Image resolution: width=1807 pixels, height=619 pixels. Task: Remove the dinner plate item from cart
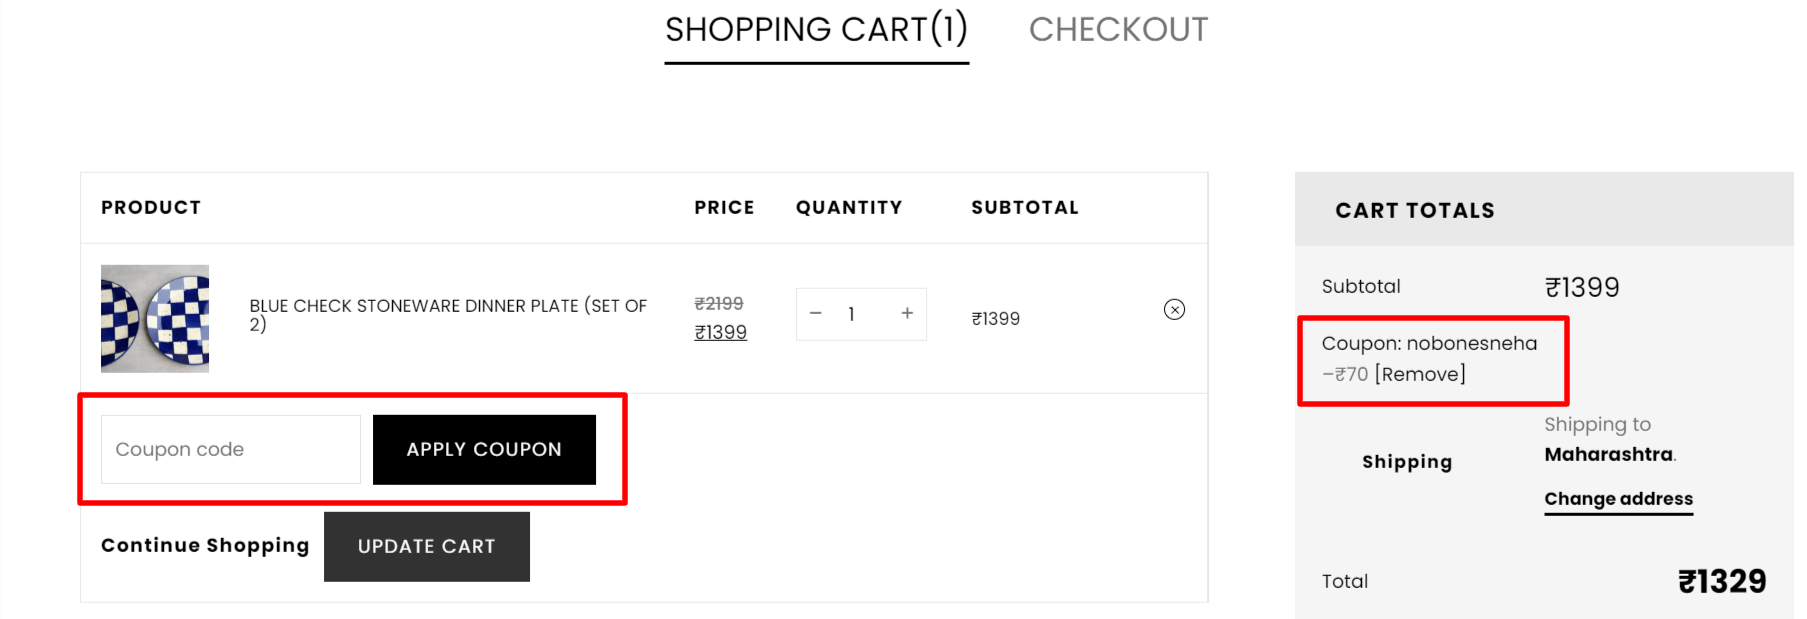1174,310
